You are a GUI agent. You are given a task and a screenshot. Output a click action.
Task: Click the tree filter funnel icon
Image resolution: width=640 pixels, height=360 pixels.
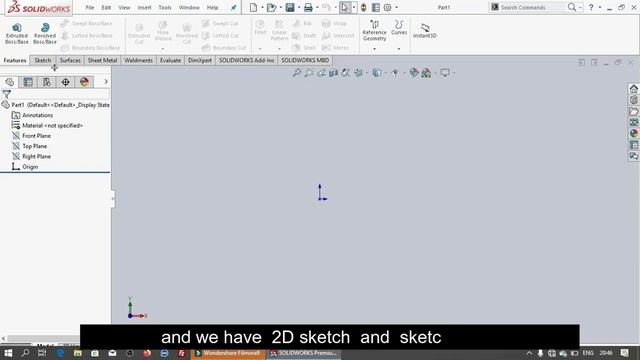click(7, 94)
